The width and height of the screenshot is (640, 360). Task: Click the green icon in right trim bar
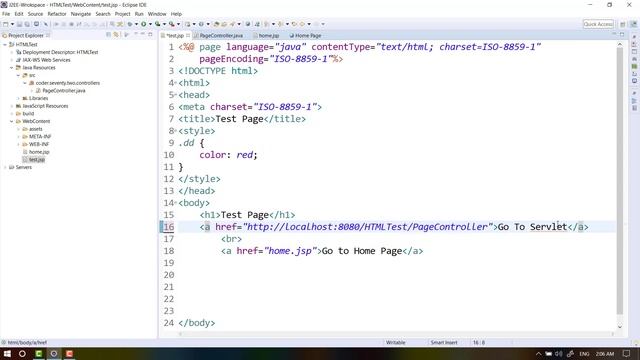(634, 67)
